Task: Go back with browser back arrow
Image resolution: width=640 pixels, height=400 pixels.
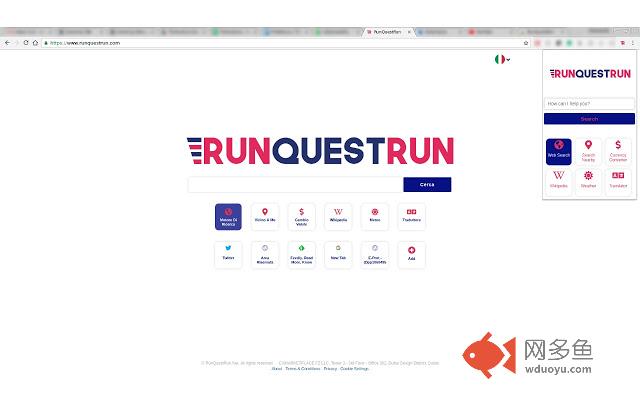Action: point(7,43)
